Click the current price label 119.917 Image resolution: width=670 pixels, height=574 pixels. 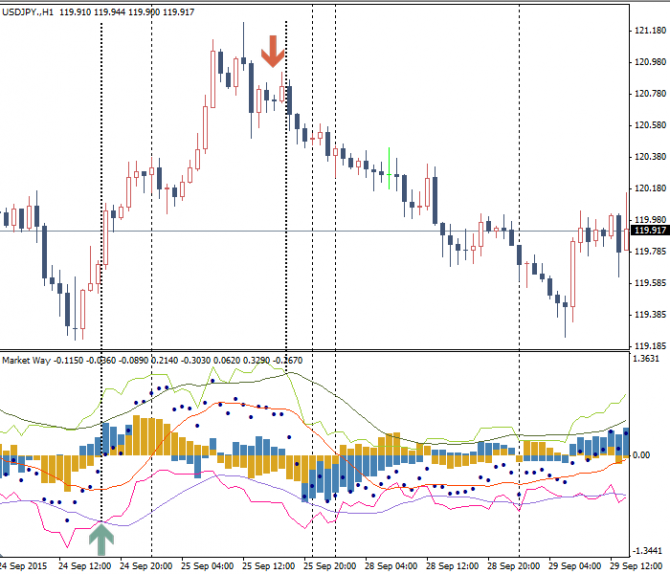(x=650, y=230)
